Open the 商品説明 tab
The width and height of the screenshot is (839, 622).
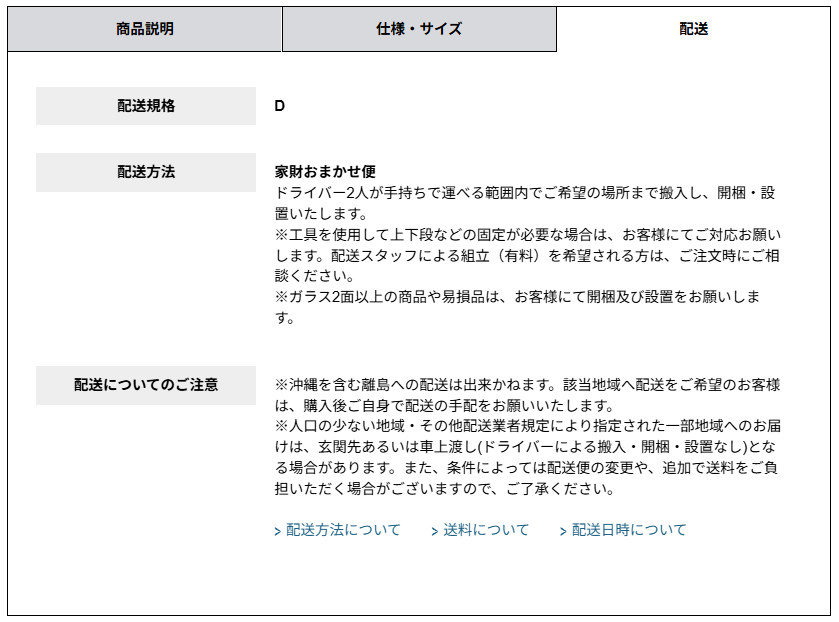[145, 29]
